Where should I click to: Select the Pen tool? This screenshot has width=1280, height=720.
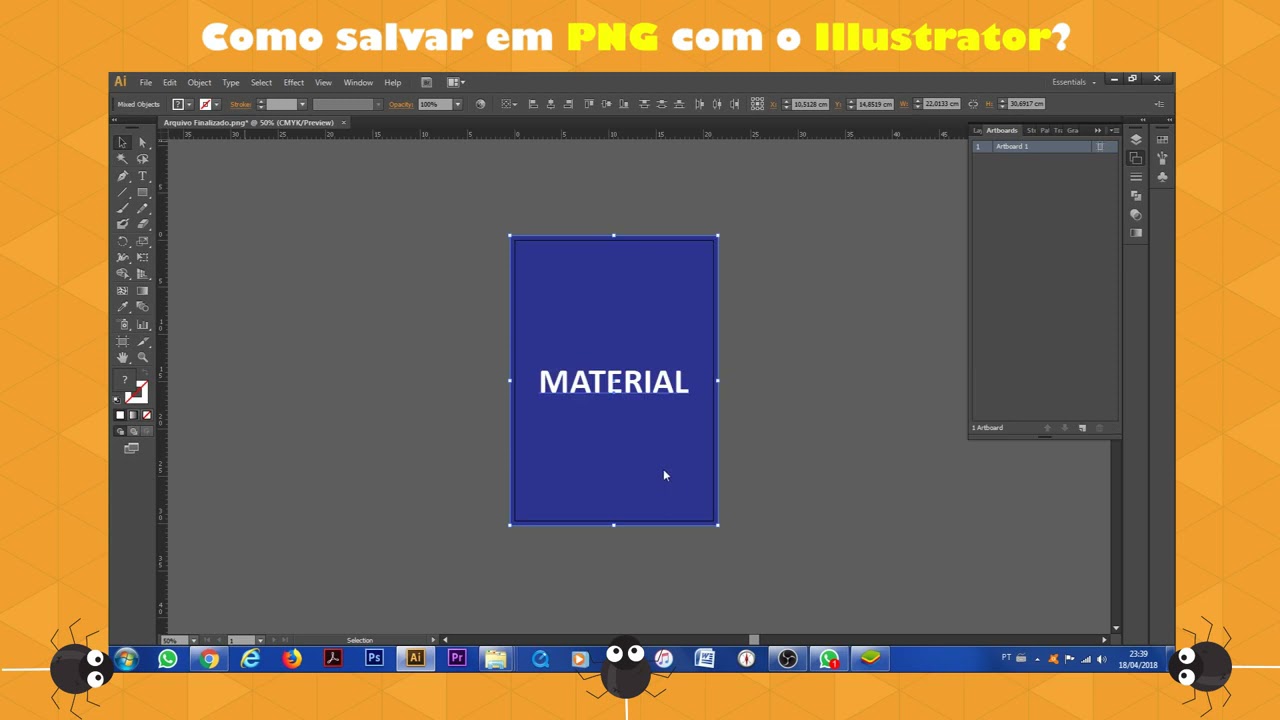click(122, 176)
